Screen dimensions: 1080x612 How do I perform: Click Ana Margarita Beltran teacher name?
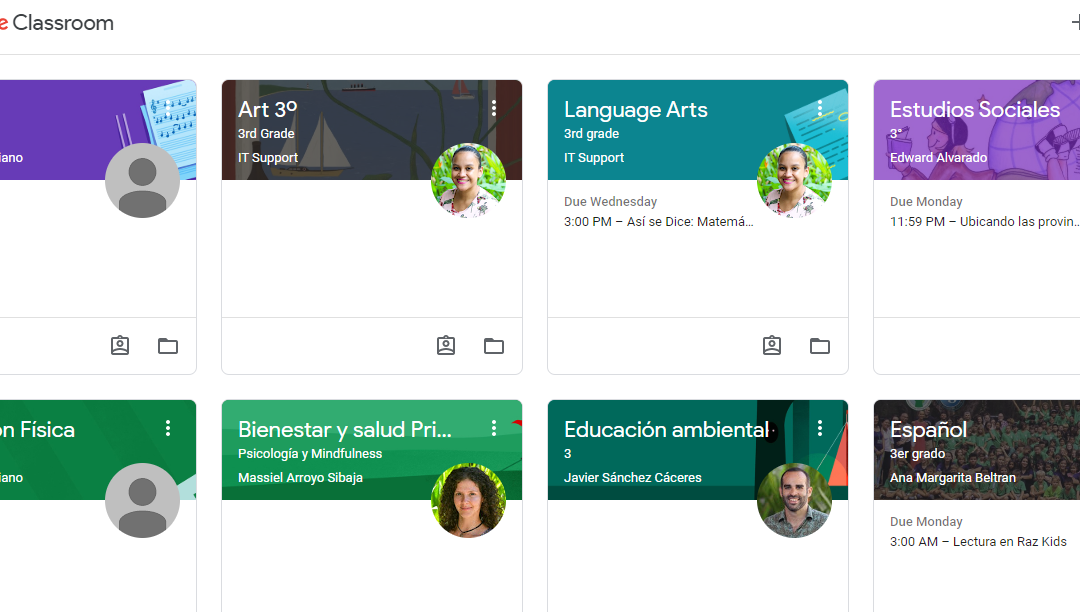point(953,478)
